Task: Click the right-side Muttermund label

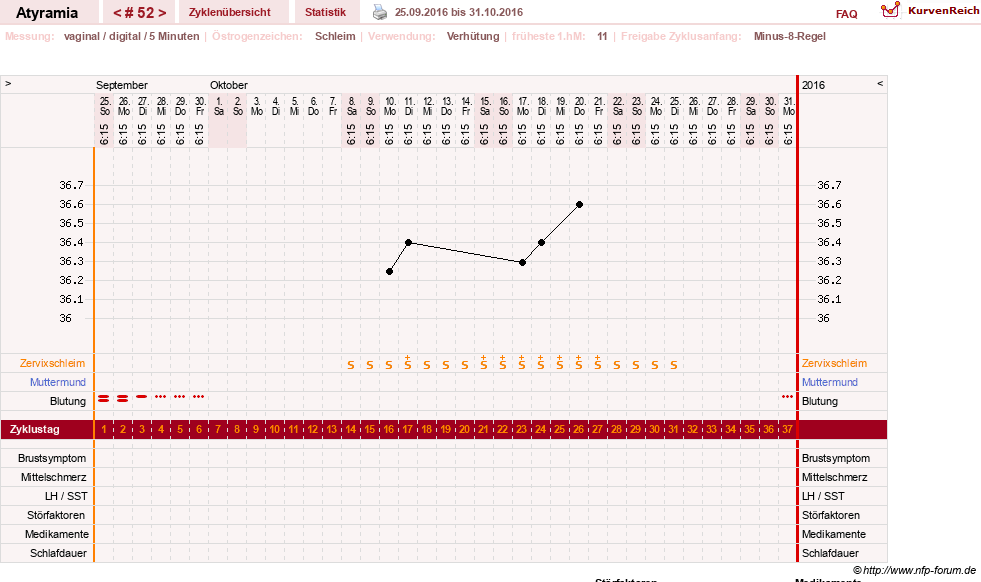Action: (830, 382)
